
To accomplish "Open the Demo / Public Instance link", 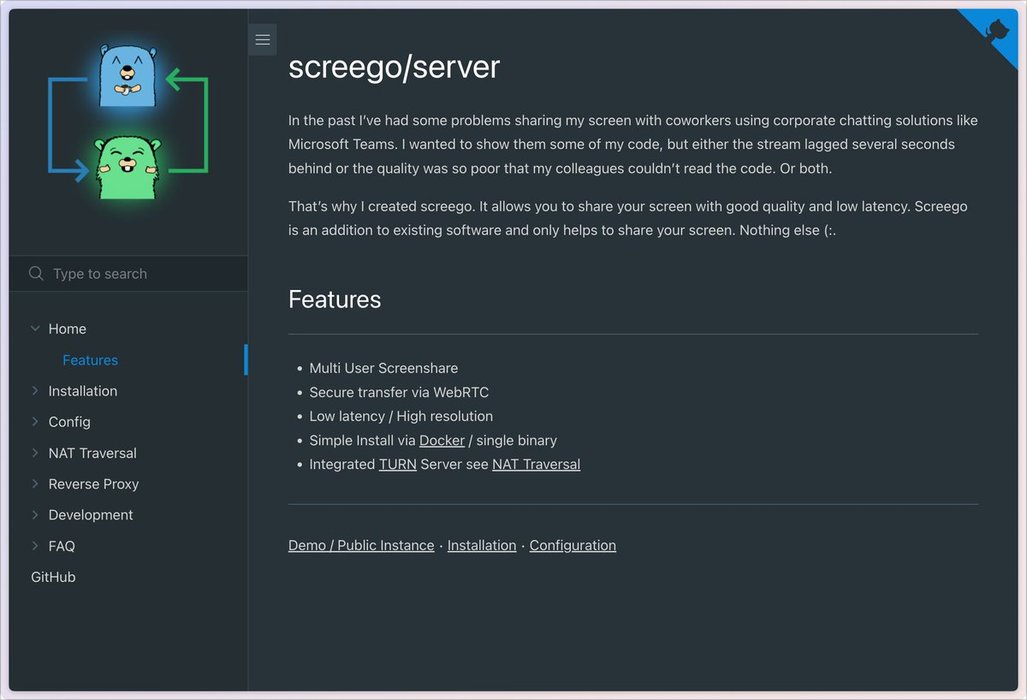I will 361,545.
